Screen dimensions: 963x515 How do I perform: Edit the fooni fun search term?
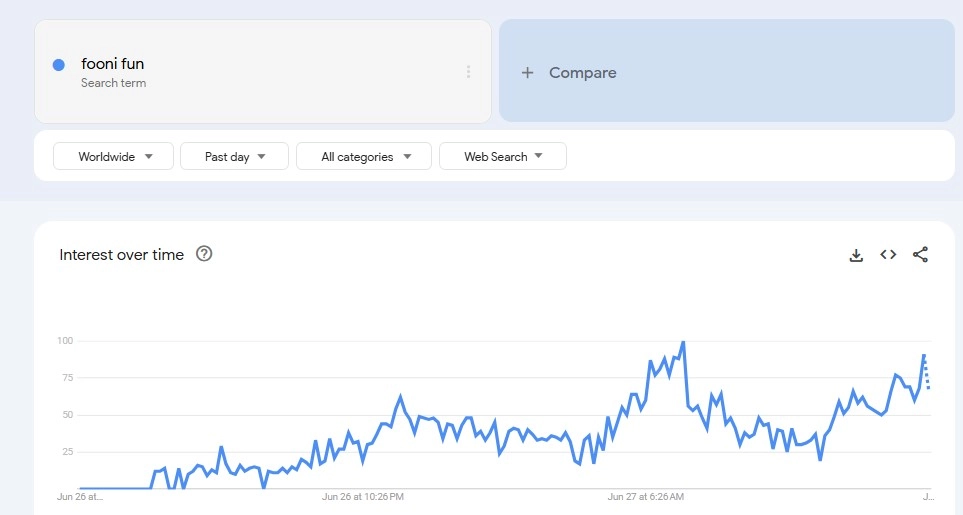click(x=113, y=64)
